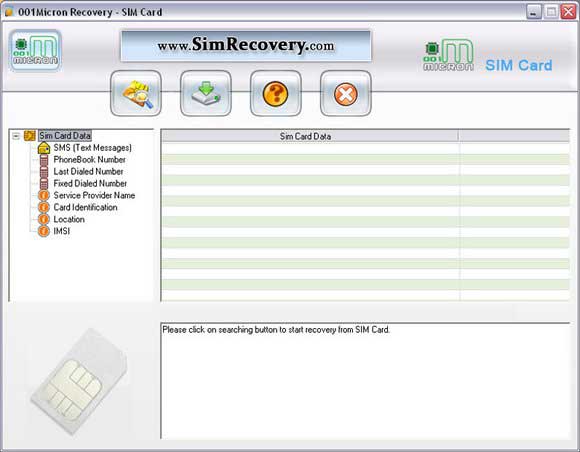Click the IMSI info icon
Screen dimensions: 580x452
[44, 231]
